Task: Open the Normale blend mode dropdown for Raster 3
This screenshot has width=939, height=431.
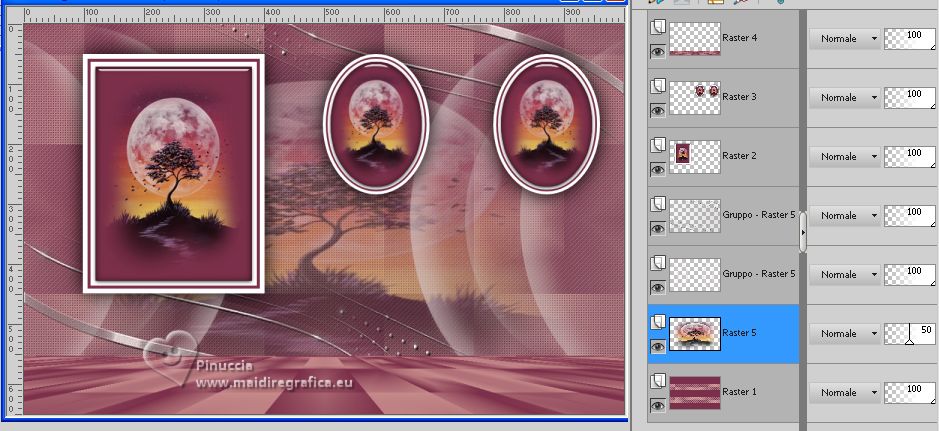Action: click(x=844, y=98)
